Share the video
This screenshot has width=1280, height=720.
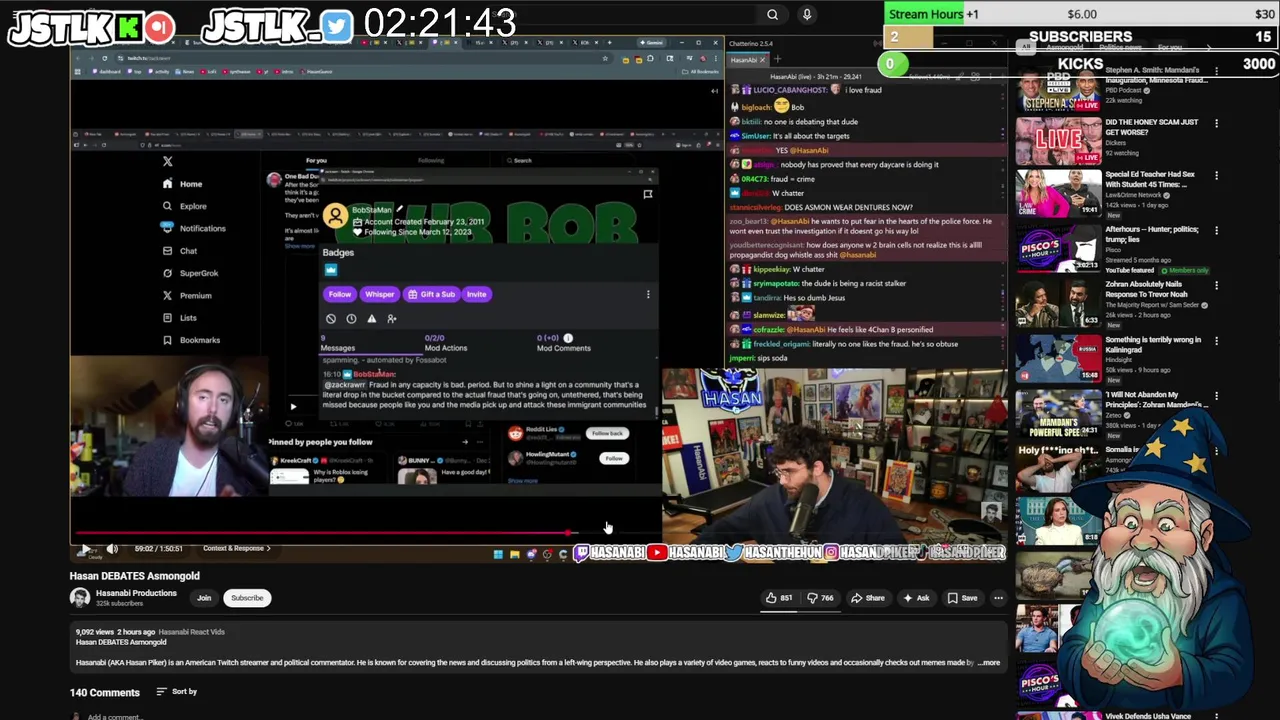(x=868, y=598)
